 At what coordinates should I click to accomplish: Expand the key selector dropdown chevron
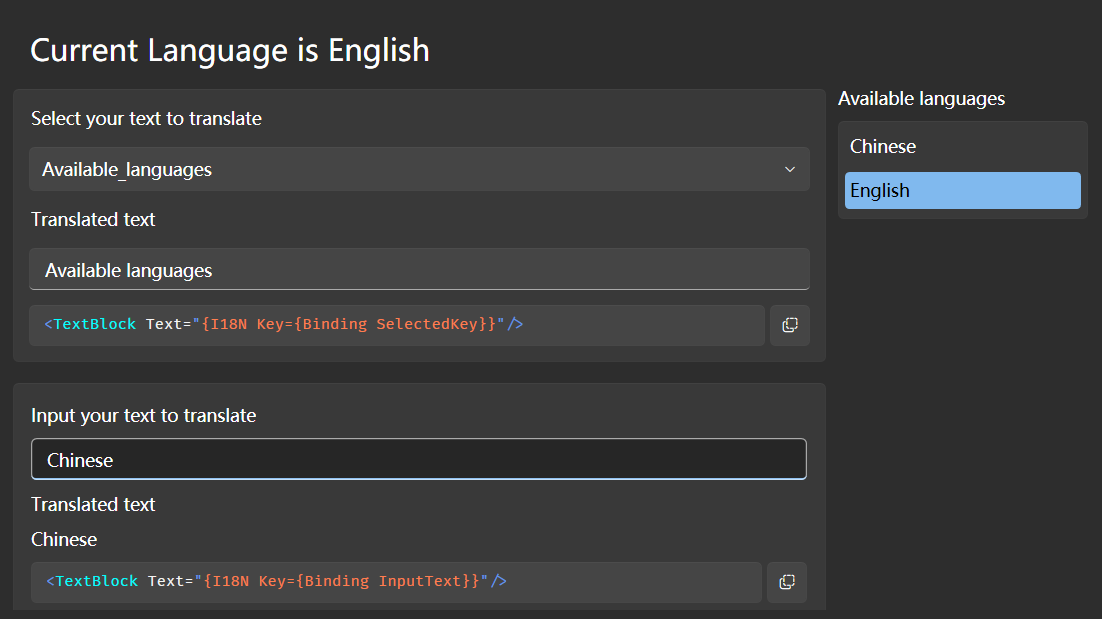(x=790, y=169)
